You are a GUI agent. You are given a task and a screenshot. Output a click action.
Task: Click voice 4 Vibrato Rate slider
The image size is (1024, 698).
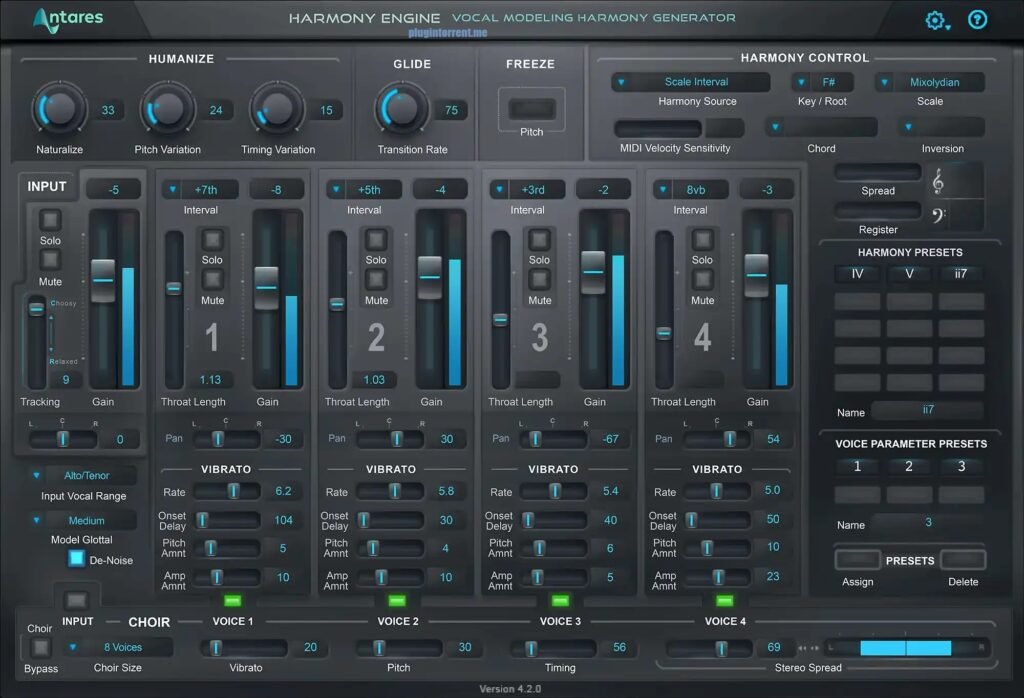[x=717, y=490]
